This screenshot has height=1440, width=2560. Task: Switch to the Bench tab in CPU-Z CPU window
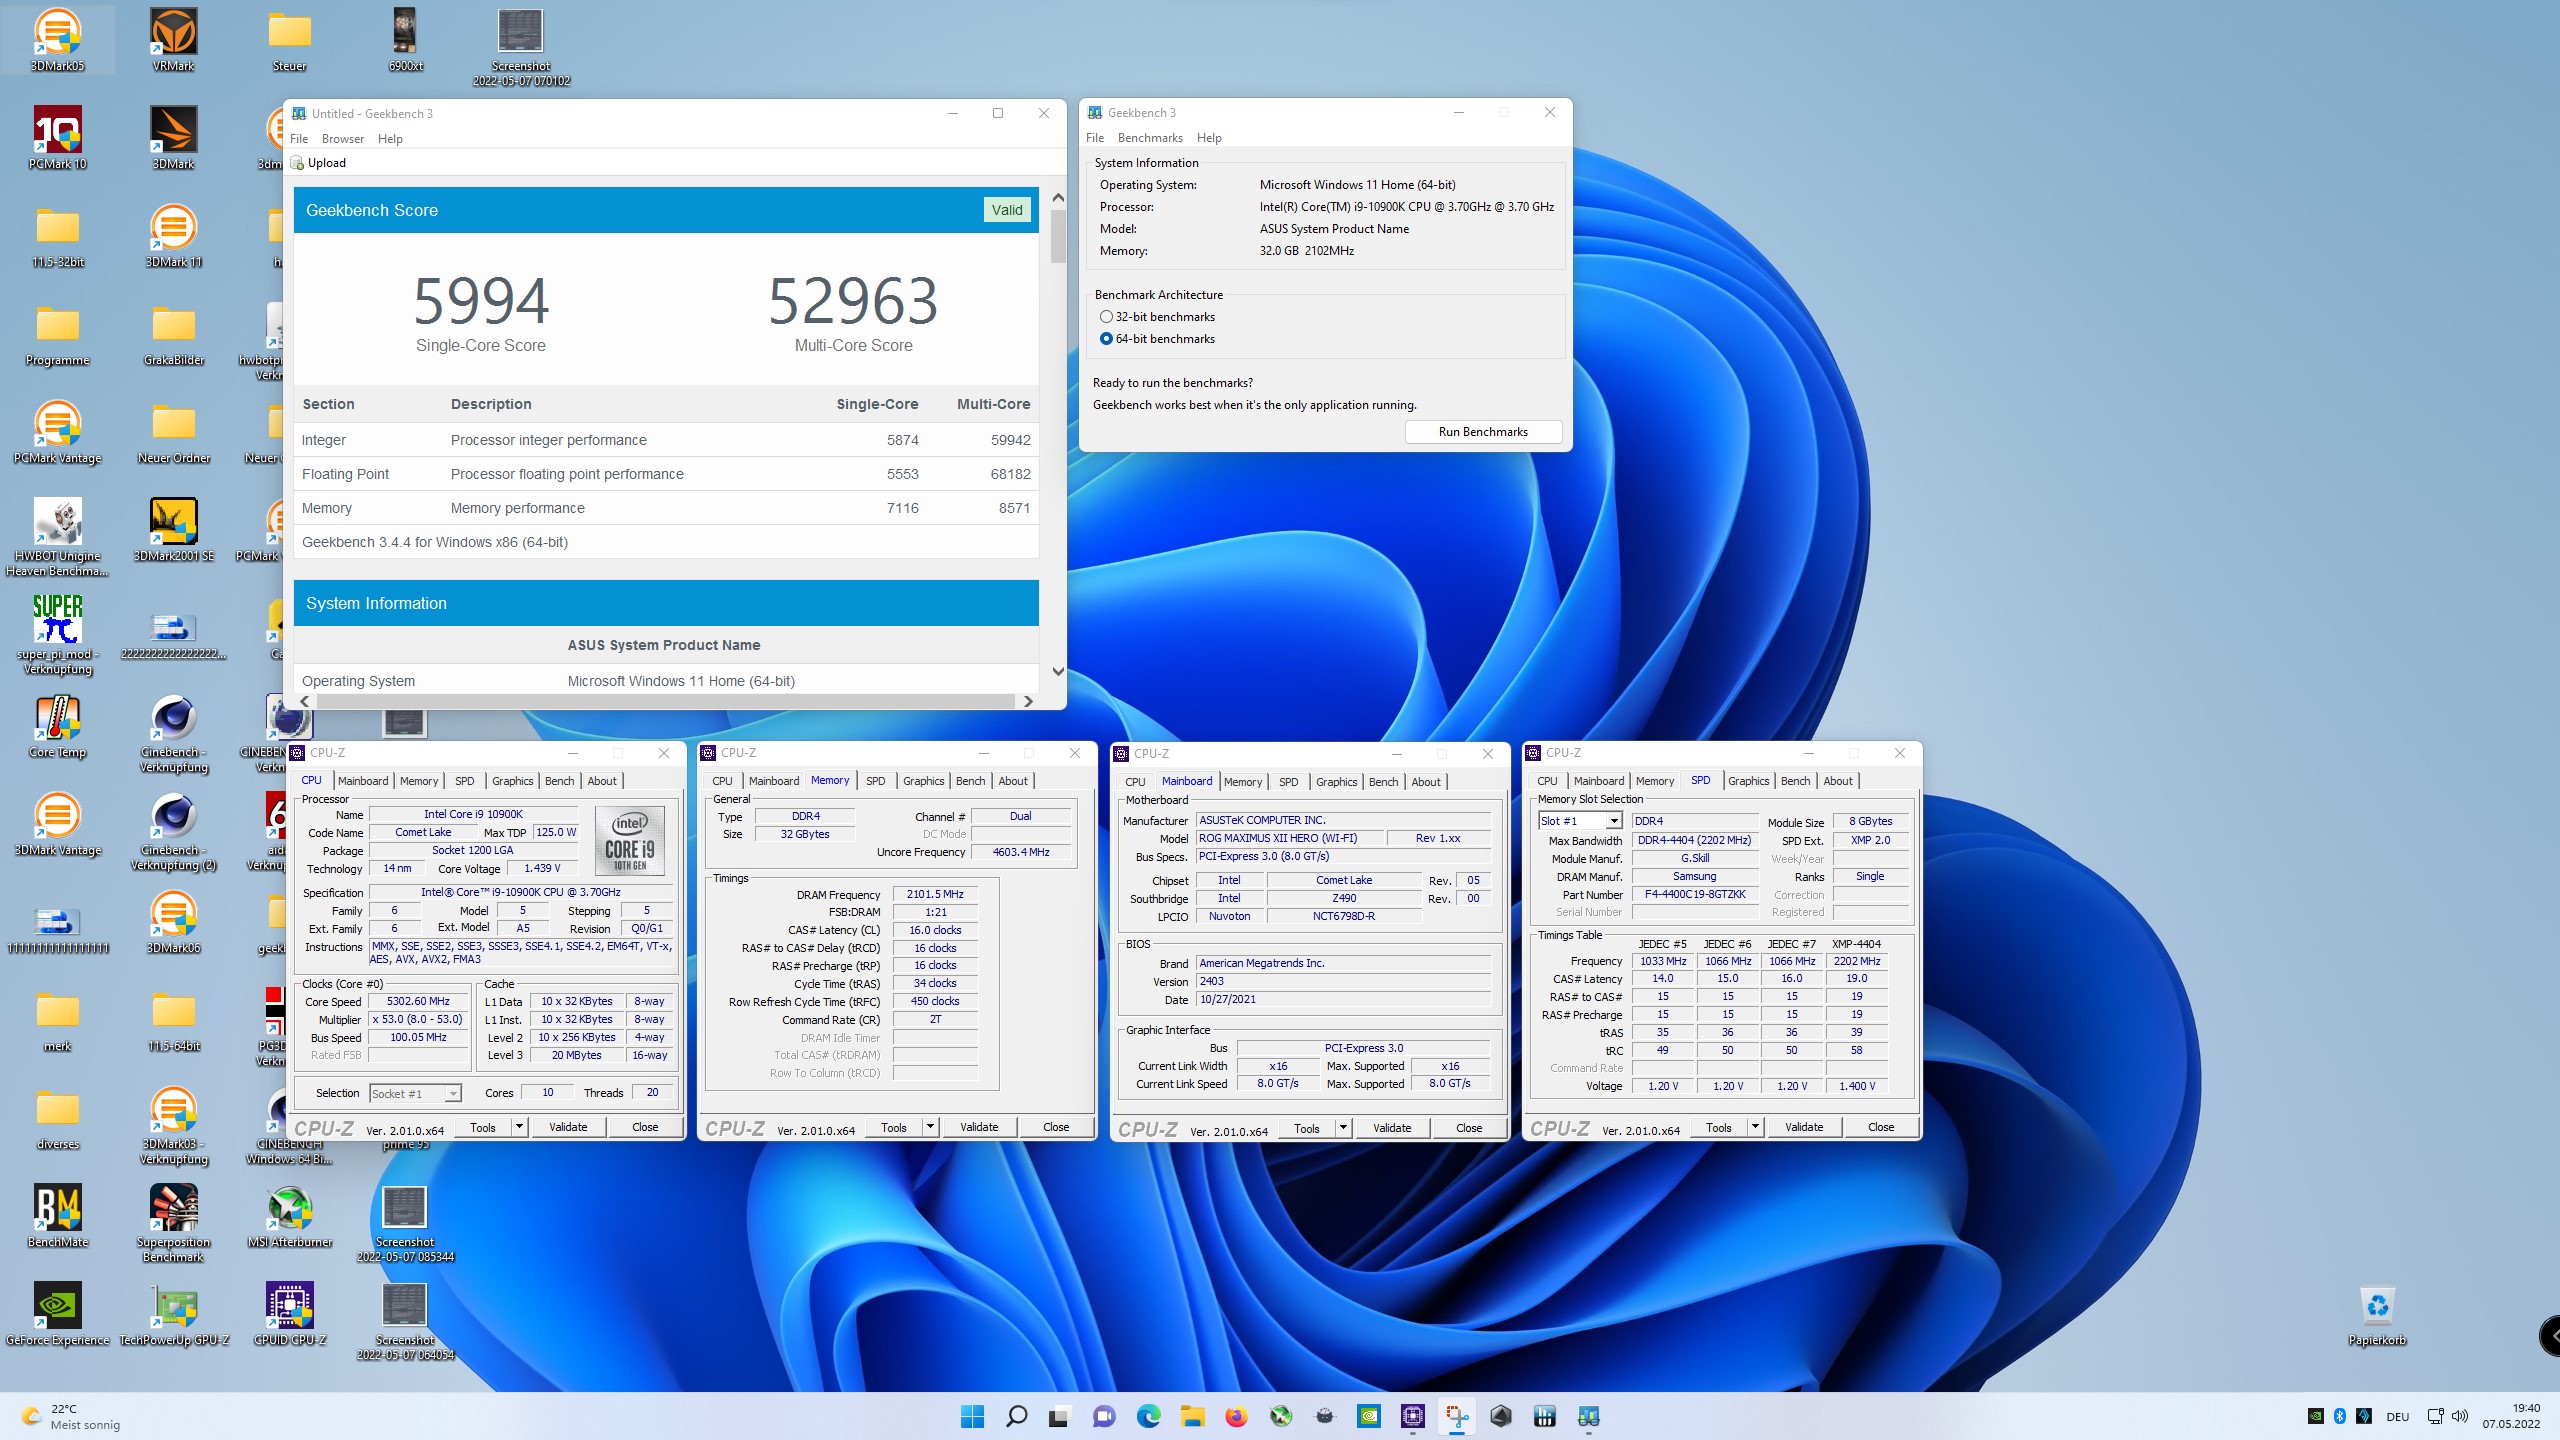[559, 781]
